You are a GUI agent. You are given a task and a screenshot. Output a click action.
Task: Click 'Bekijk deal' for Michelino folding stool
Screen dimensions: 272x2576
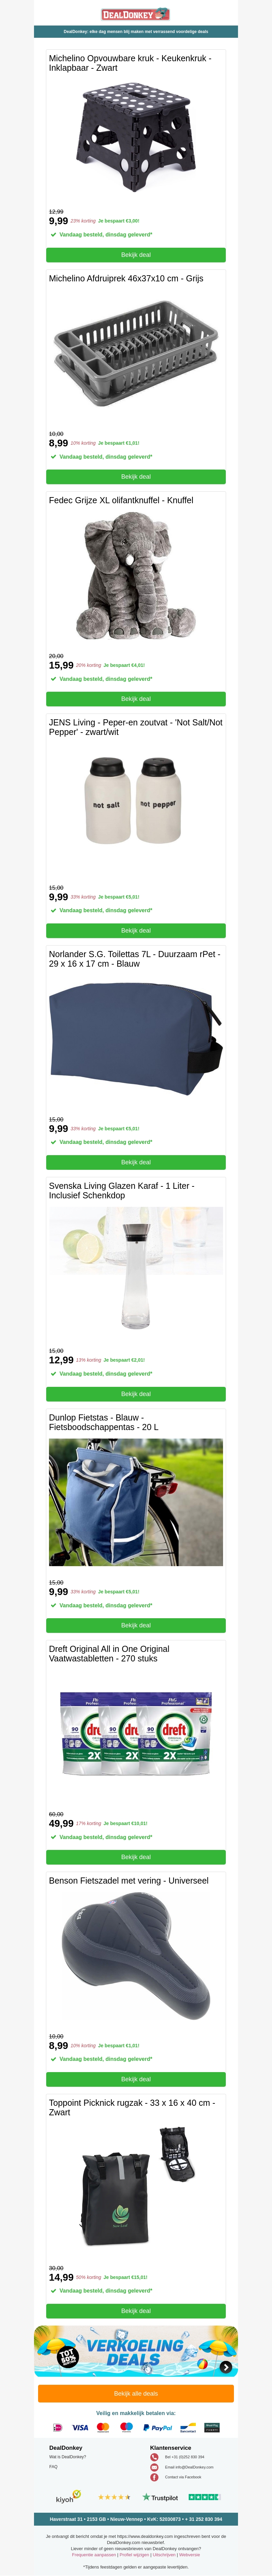pyautogui.click(x=136, y=255)
